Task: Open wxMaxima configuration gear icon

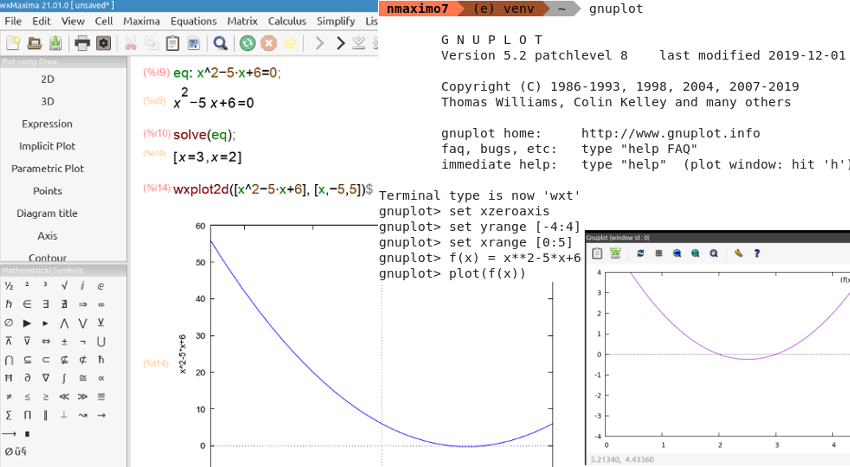Action: pos(104,43)
